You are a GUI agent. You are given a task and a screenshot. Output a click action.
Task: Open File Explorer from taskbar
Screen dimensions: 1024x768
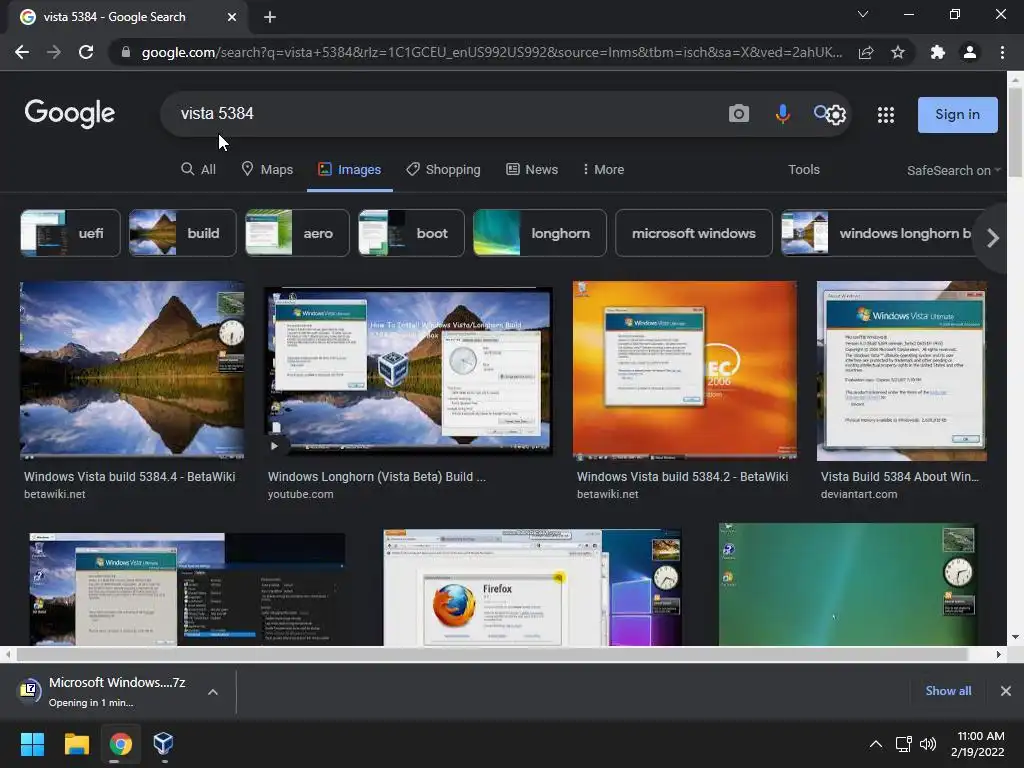coord(76,744)
